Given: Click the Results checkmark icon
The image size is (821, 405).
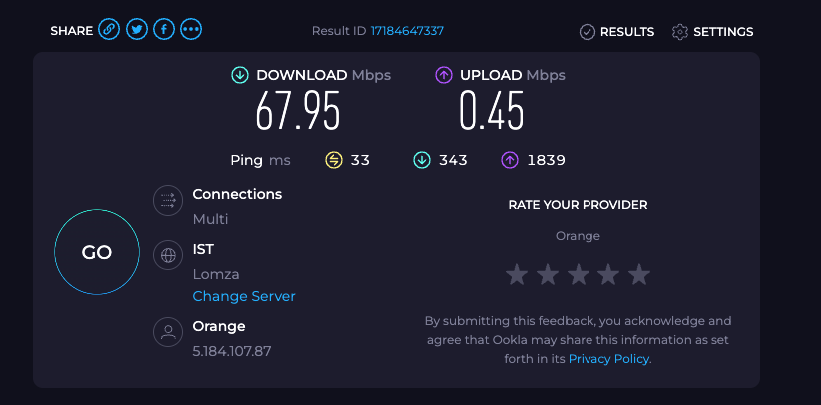Looking at the screenshot, I should pos(587,32).
